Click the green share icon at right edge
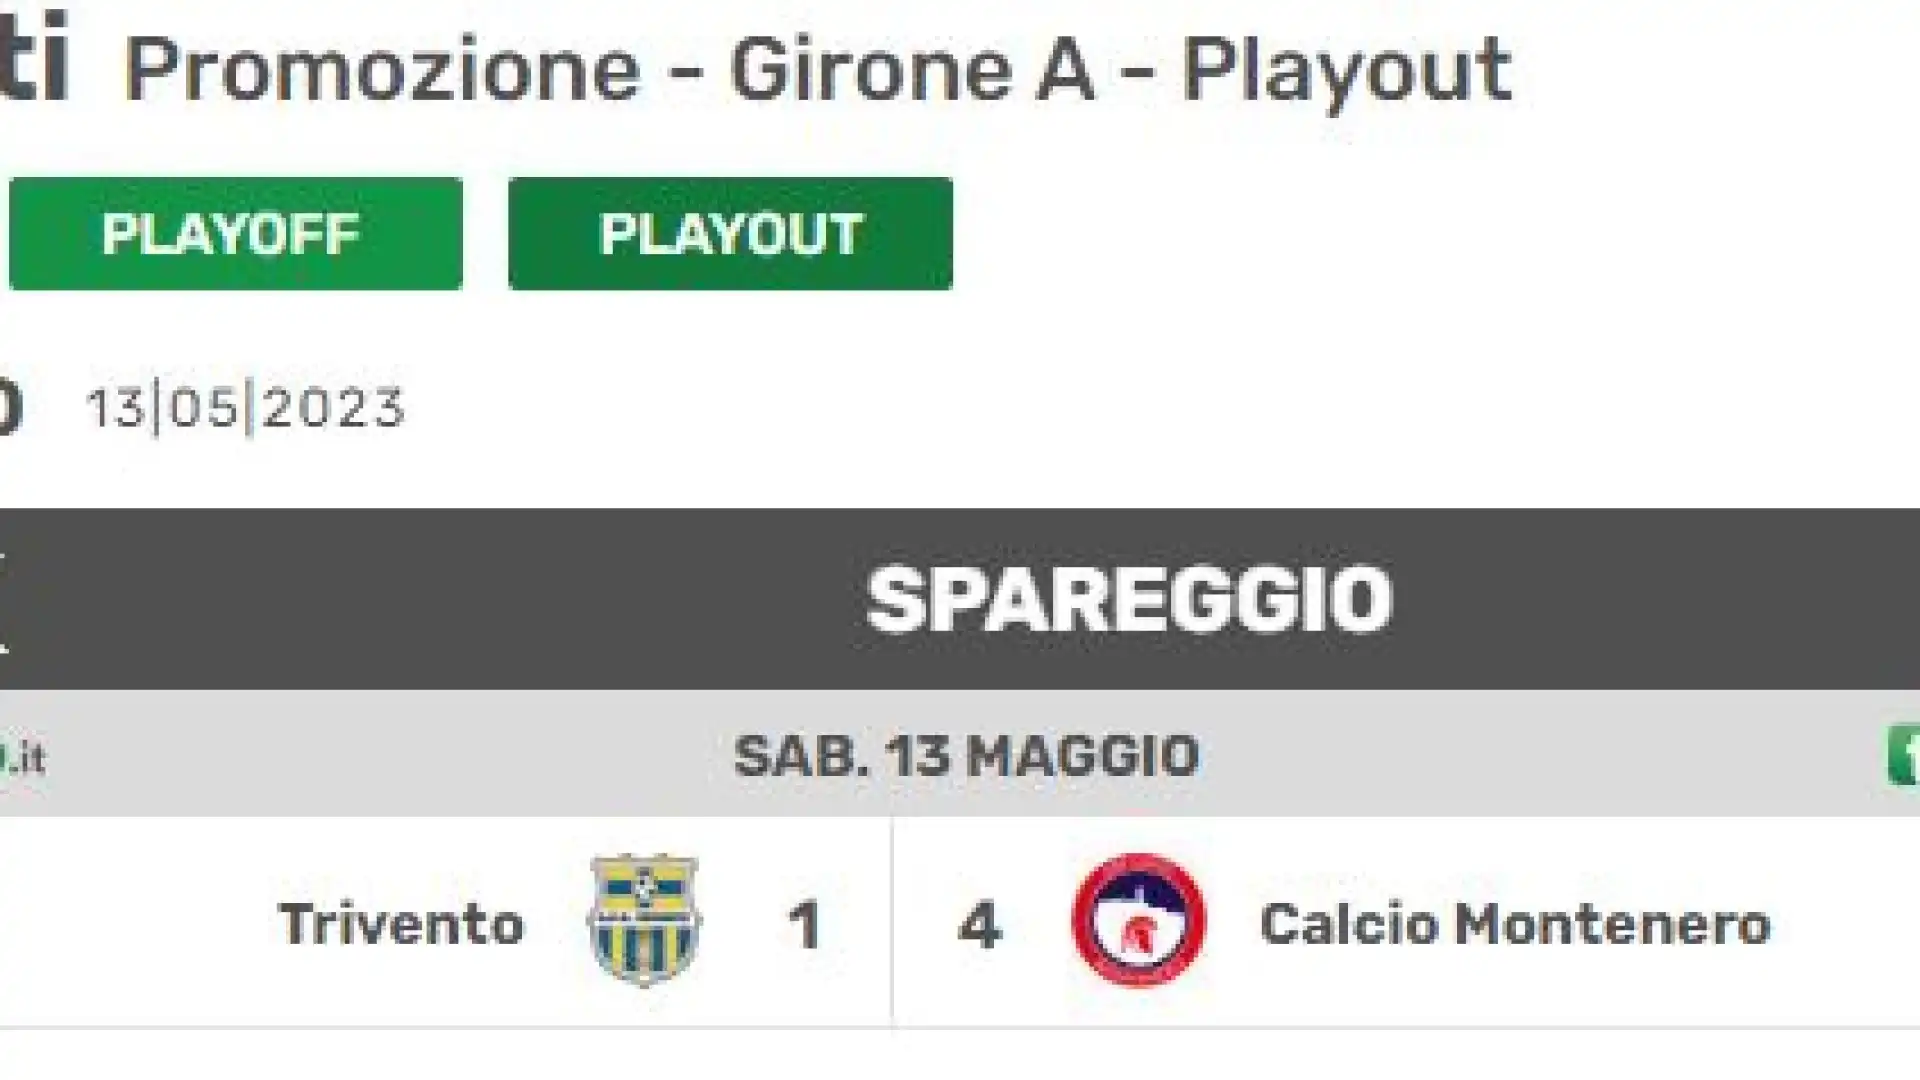1920x1080 pixels. click(x=1903, y=757)
